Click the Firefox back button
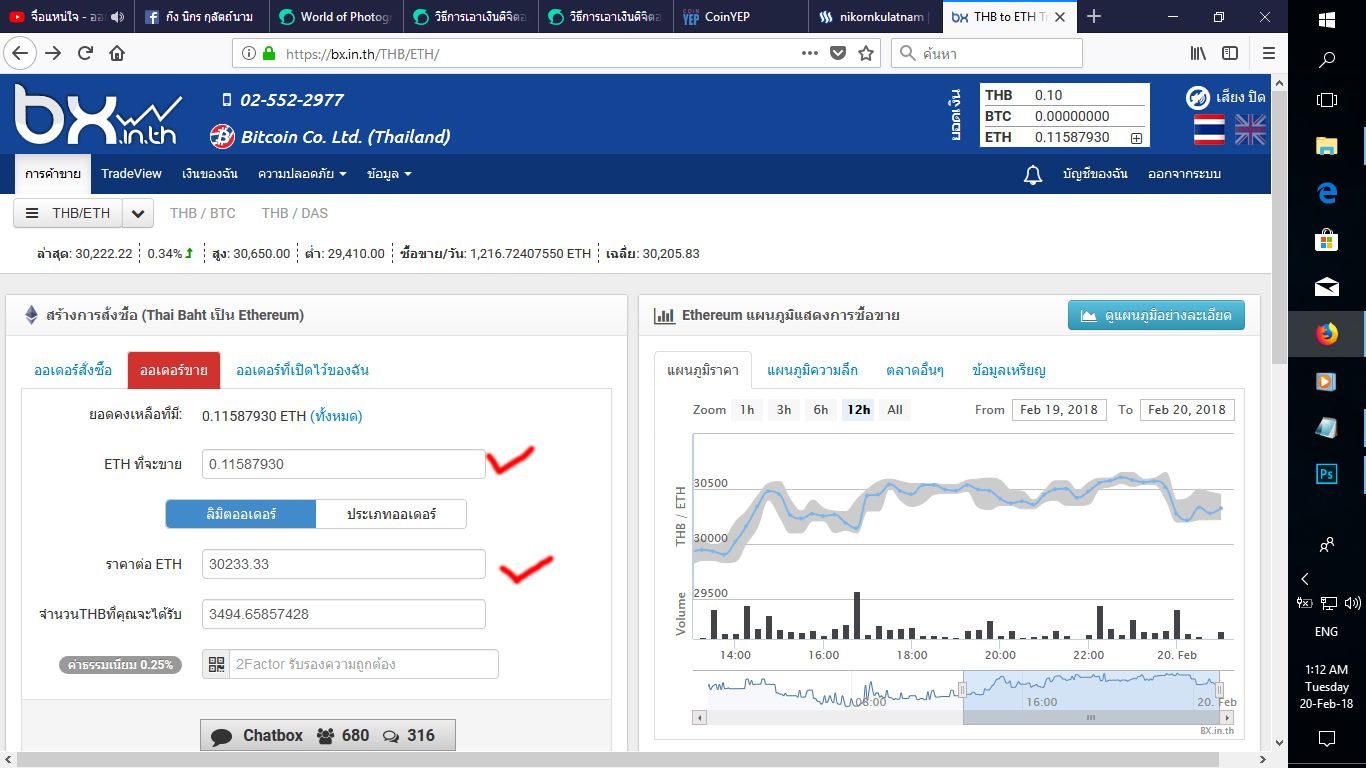This screenshot has width=1366, height=768. pos(19,53)
